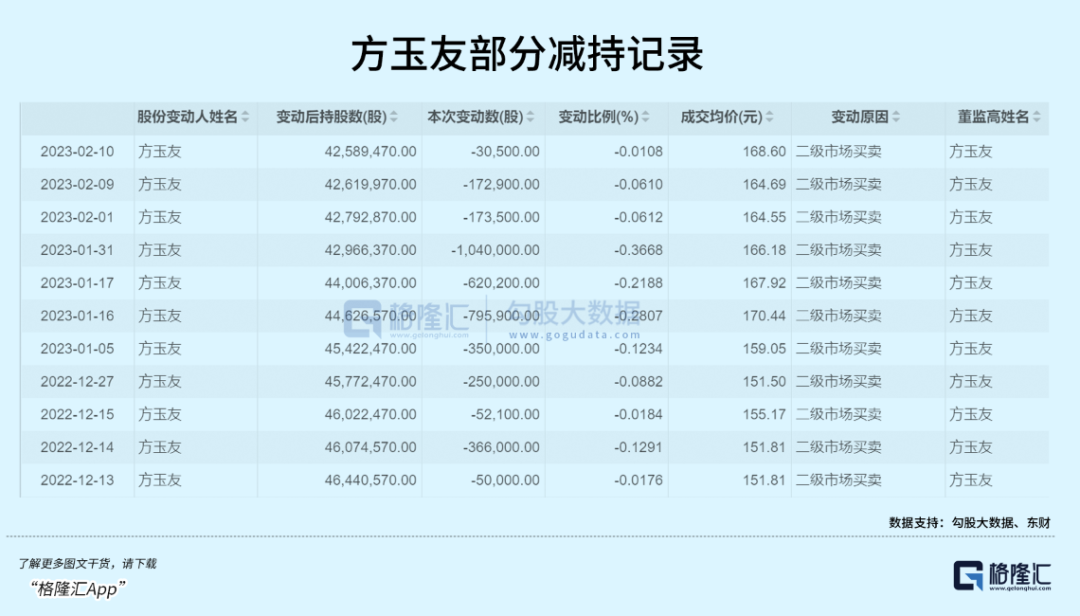Image resolution: width=1080 pixels, height=616 pixels.
Task: Click change amount -50,000.00
Action: pos(506,480)
